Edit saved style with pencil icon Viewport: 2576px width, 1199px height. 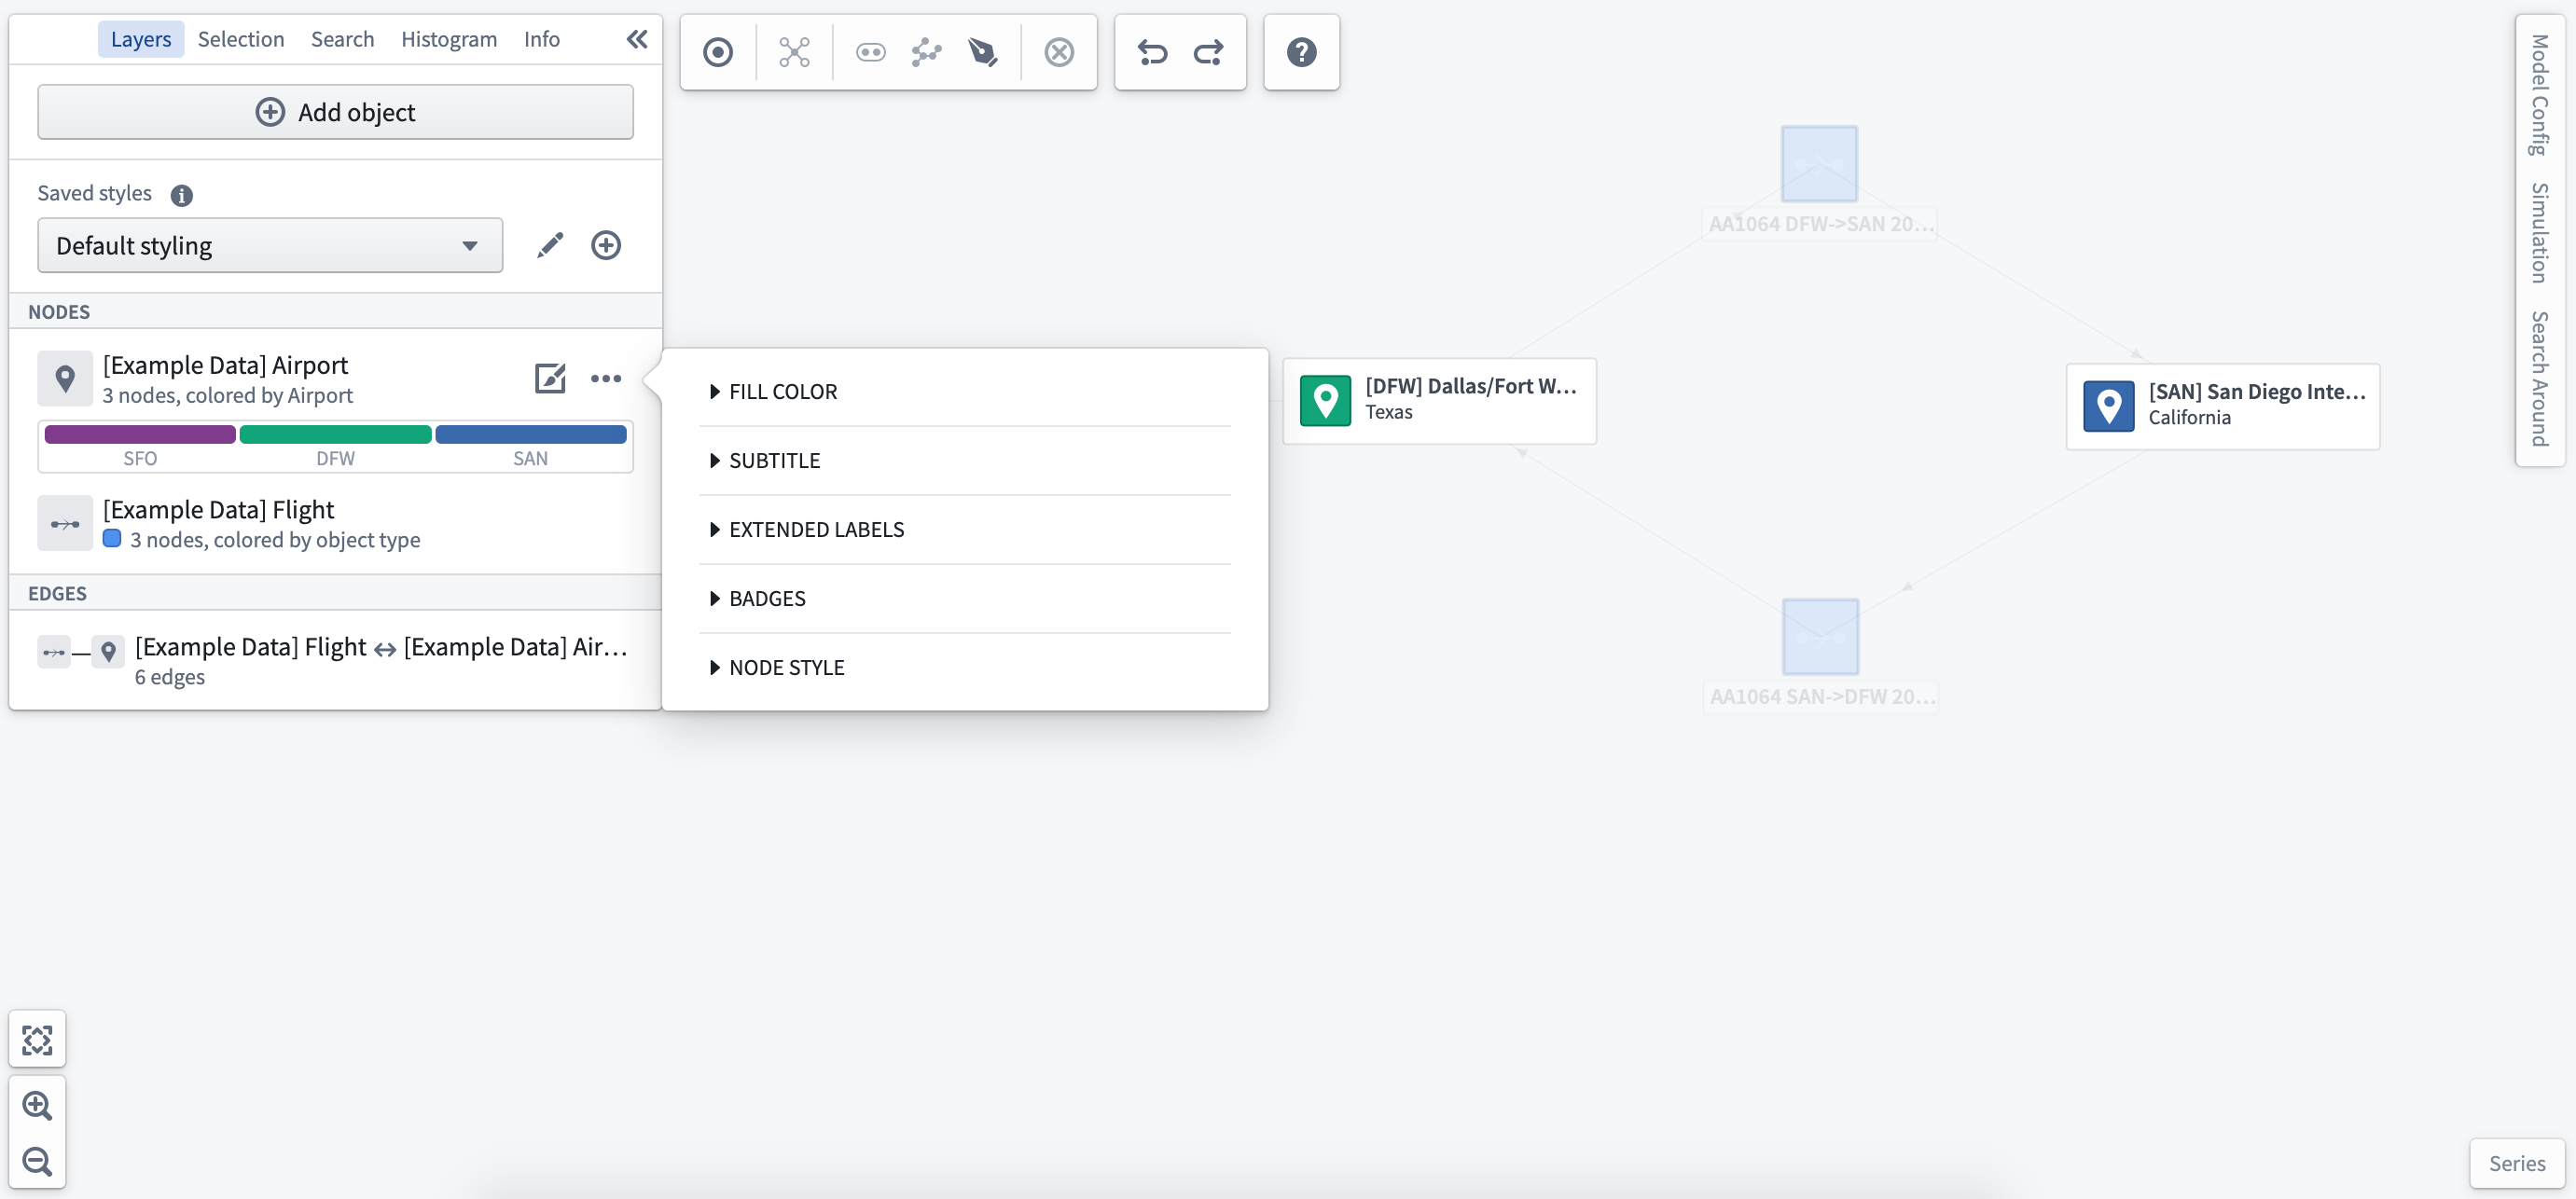pos(550,245)
